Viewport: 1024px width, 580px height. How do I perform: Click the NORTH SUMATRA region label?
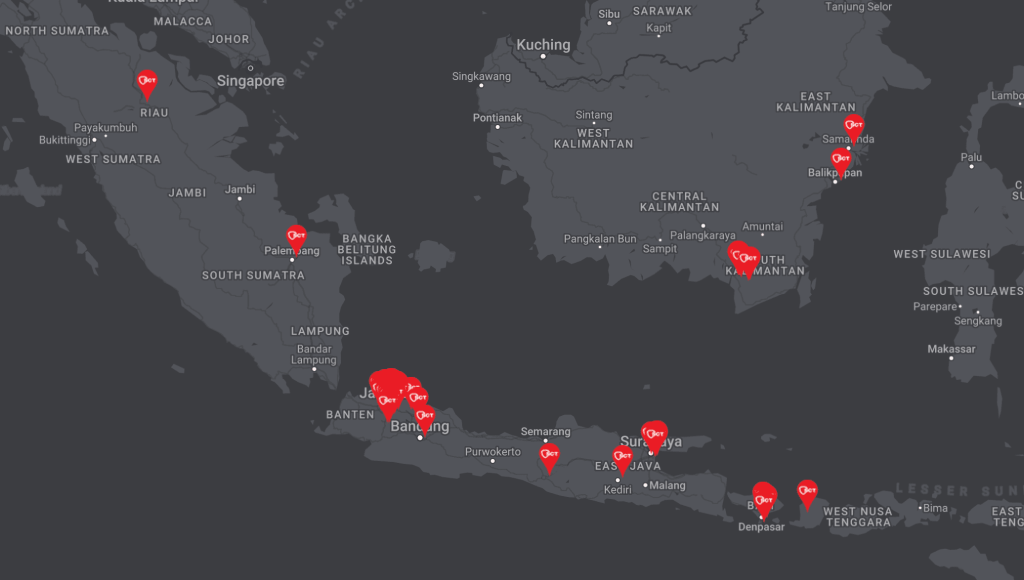57,31
